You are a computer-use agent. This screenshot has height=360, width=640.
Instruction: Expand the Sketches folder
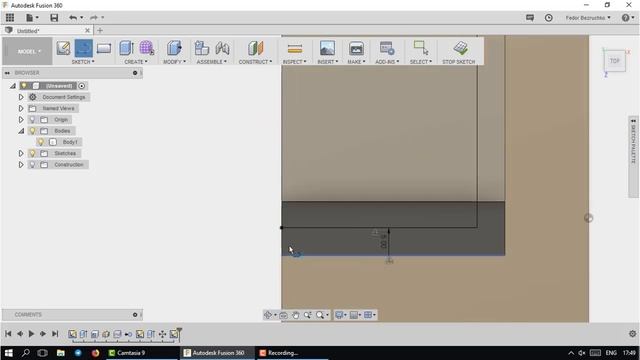point(21,153)
